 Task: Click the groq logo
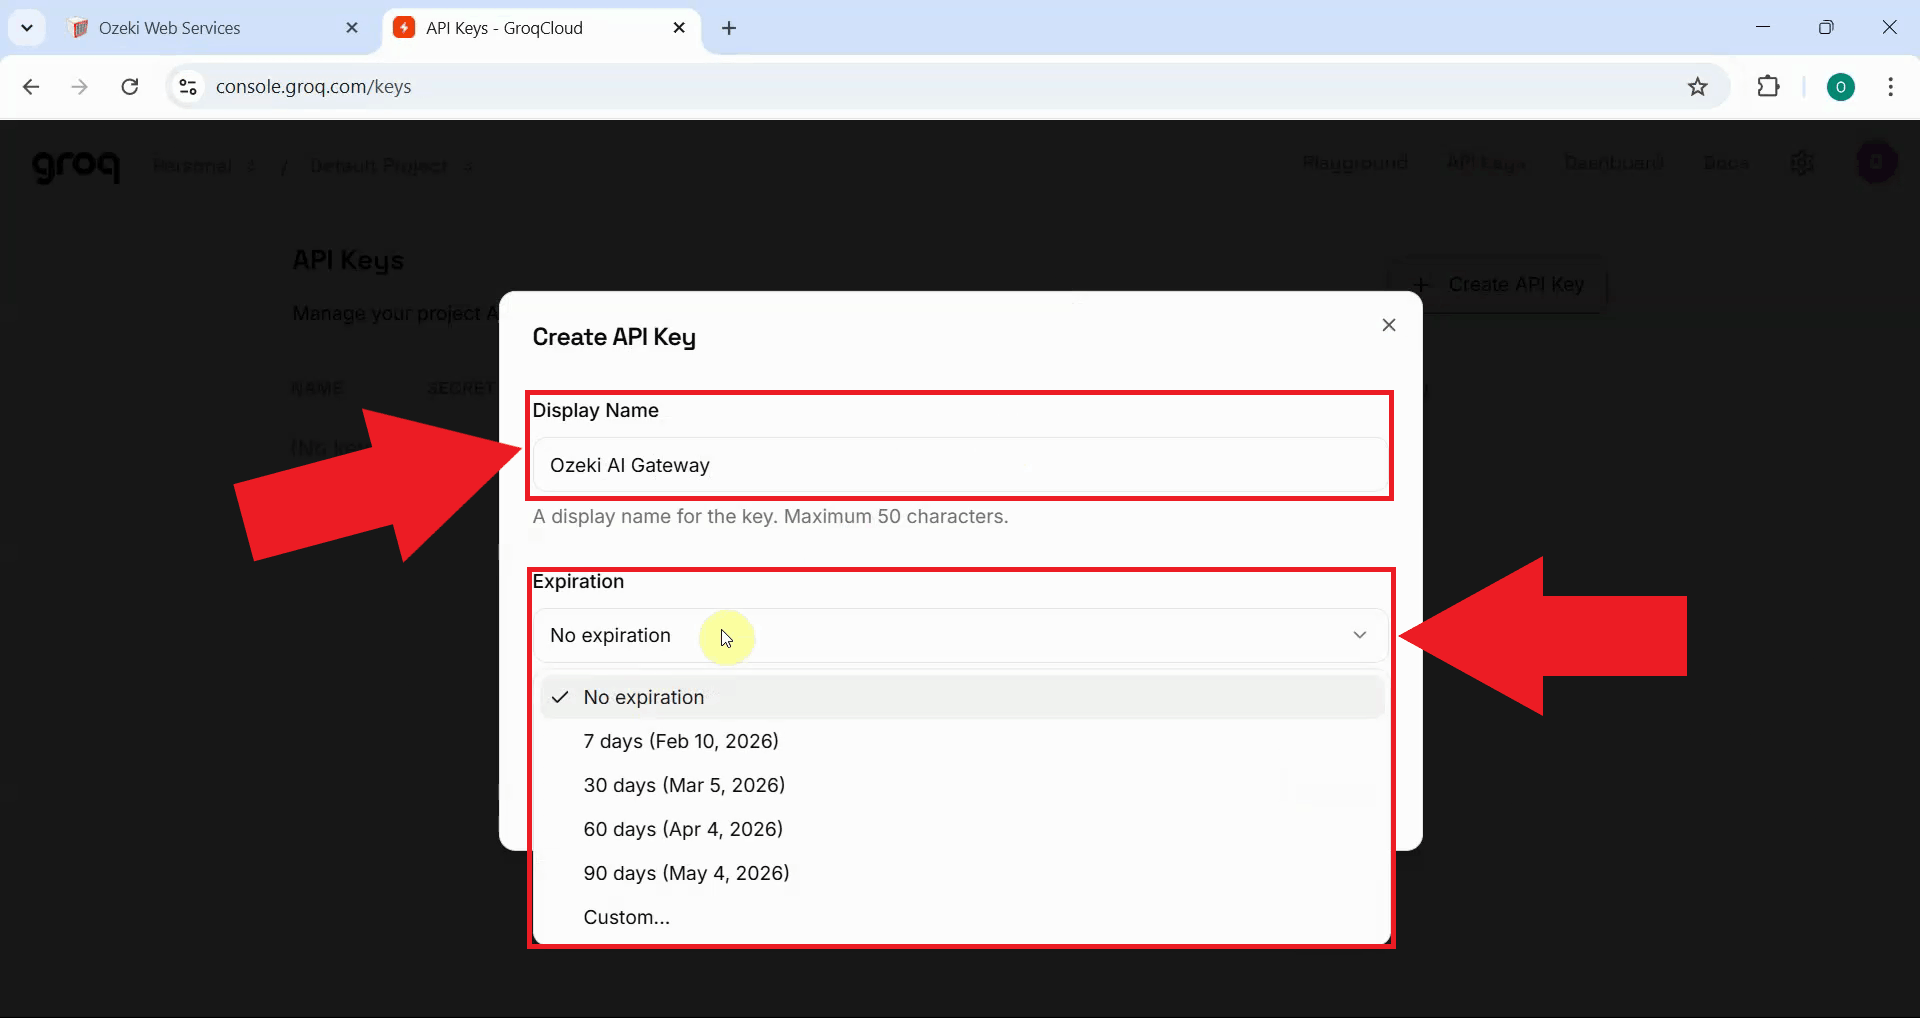(x=76, y=166)
